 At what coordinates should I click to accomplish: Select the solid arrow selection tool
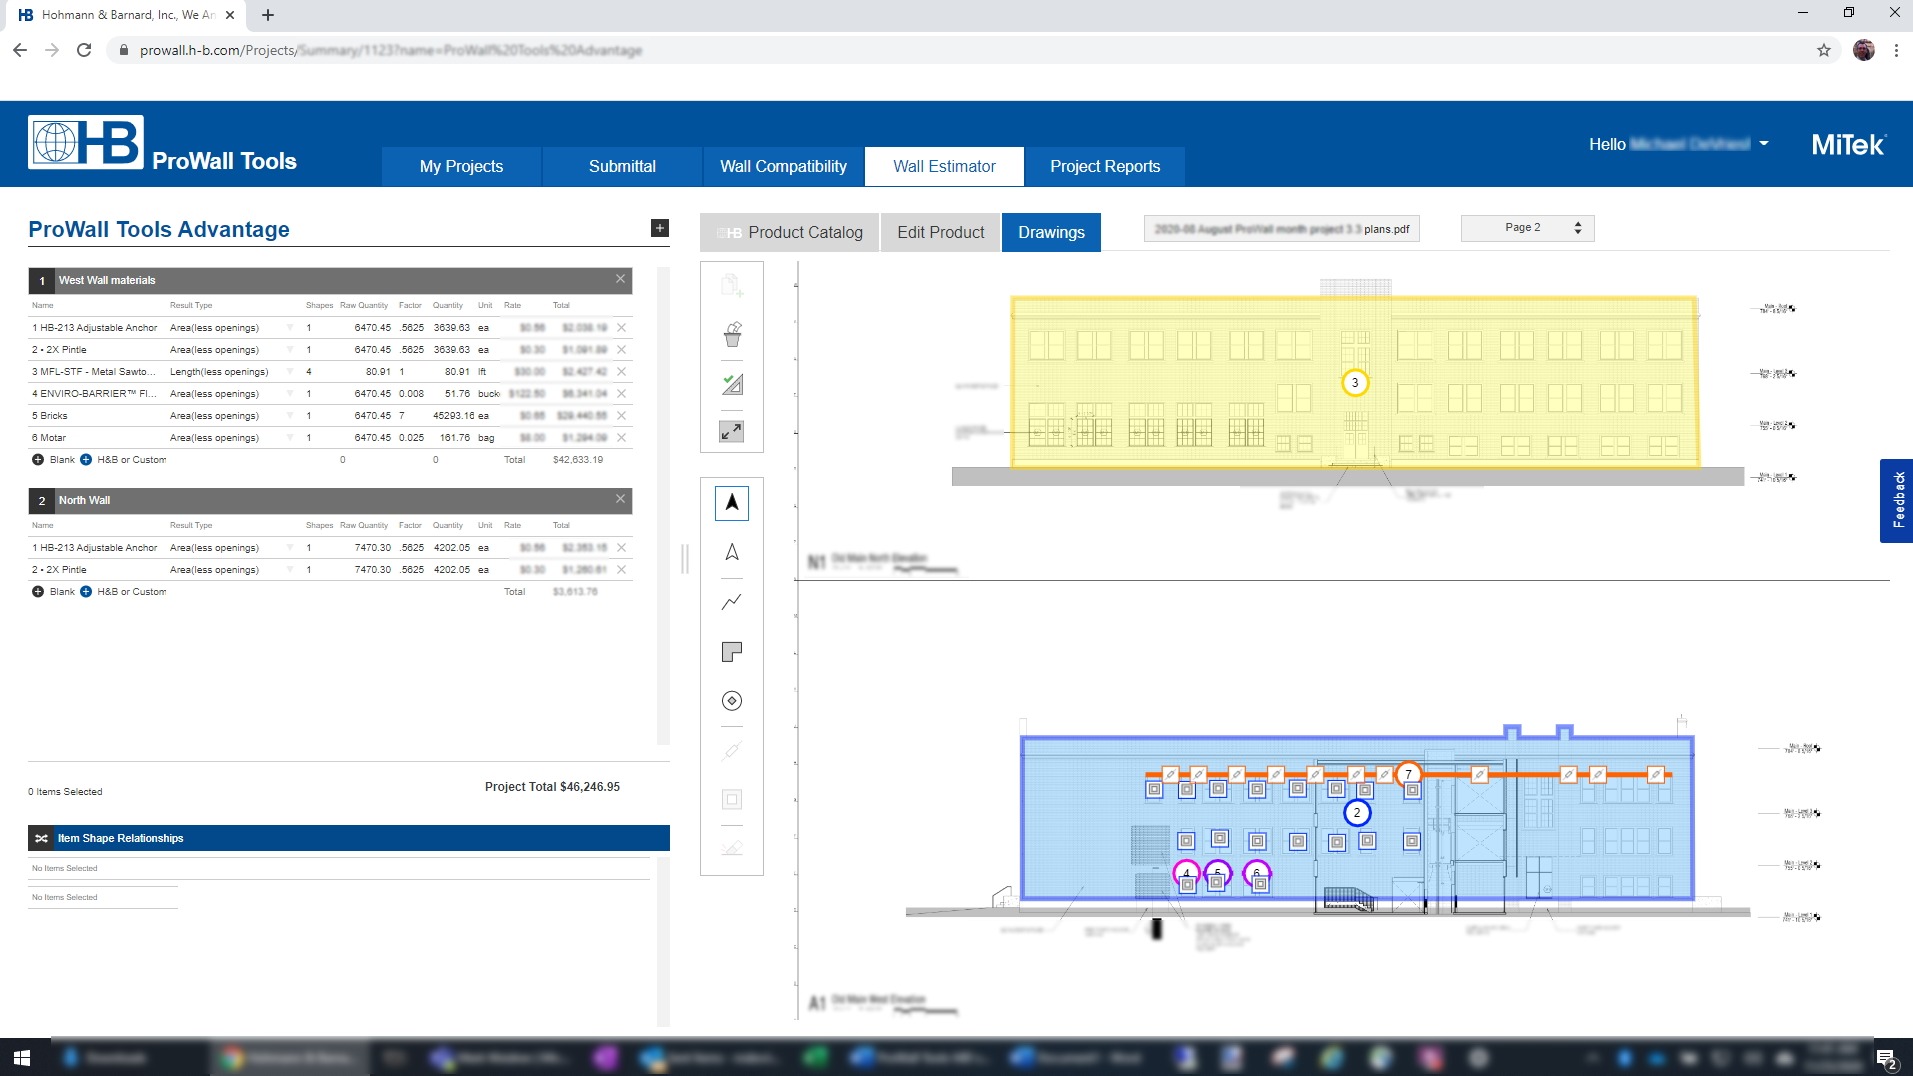[732, 503]
